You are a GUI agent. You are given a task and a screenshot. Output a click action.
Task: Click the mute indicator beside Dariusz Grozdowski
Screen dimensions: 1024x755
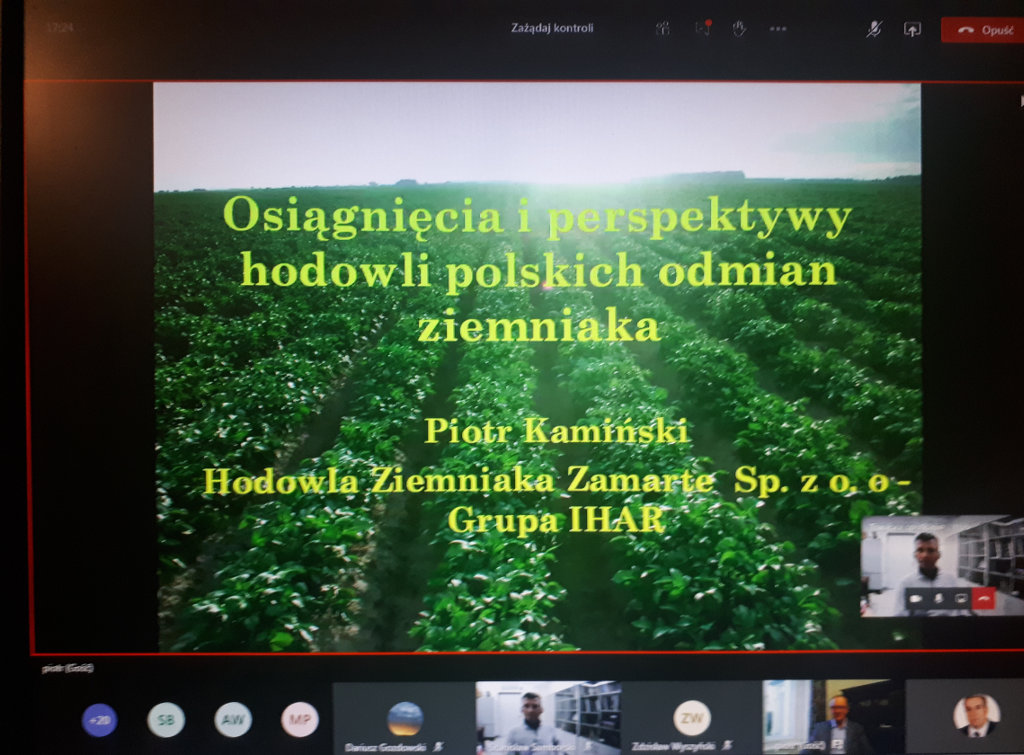(438, 745)
